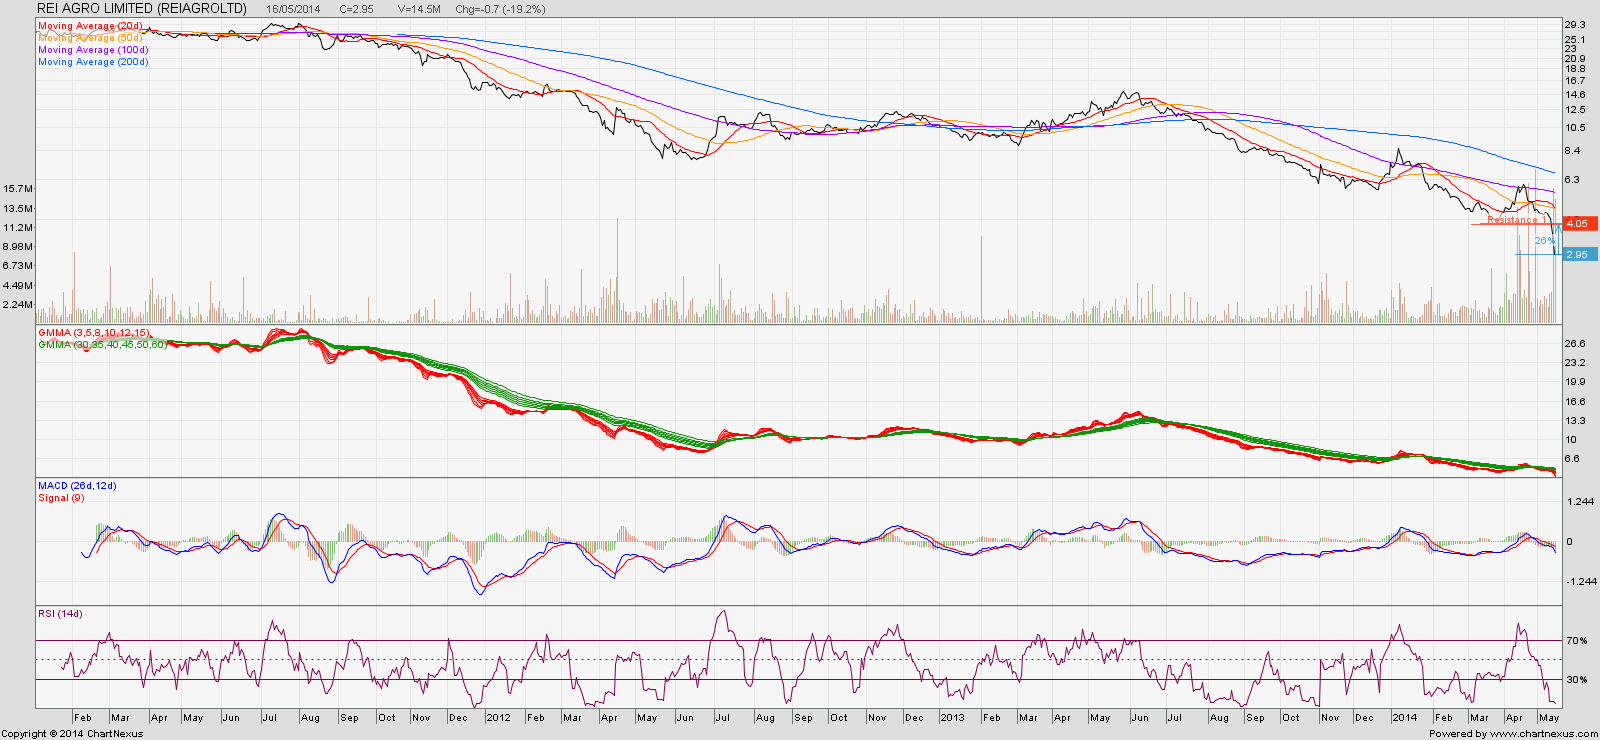Click the Copyright © 2014 ChartNexus notice
The height and width of the screenshot is (740, 1600).
73,734
